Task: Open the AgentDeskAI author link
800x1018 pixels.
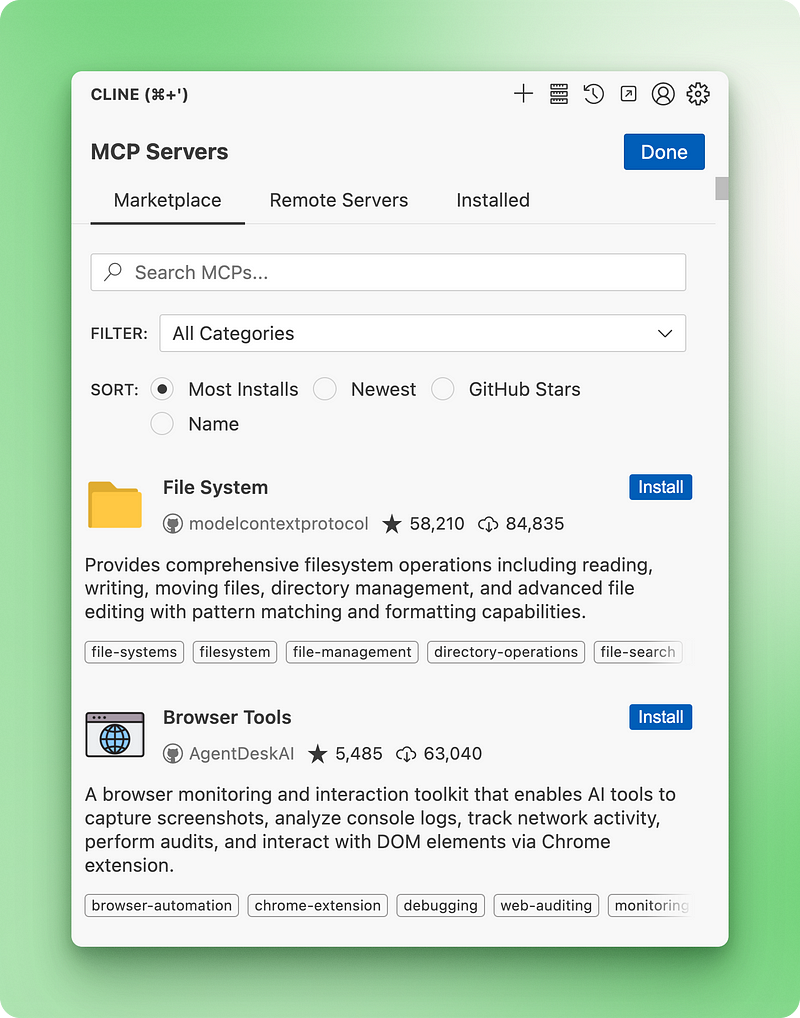Action: [x=242, y=754]
